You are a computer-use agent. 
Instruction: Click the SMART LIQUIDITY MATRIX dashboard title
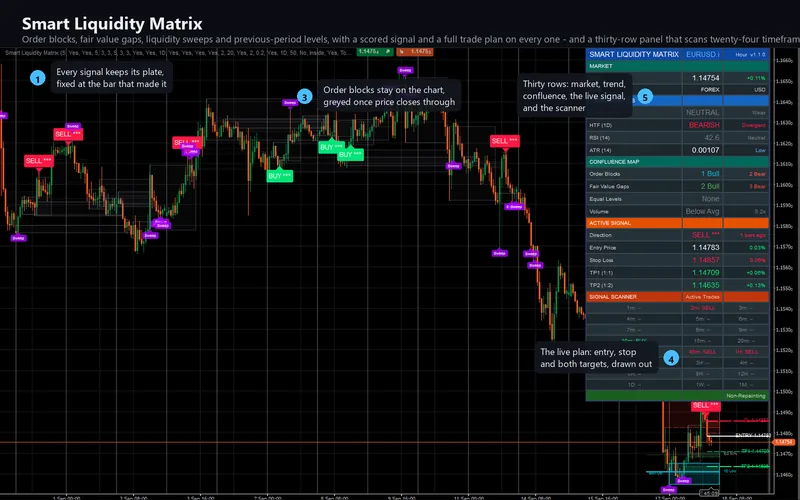pyautogui.click(x=634, y=54)
